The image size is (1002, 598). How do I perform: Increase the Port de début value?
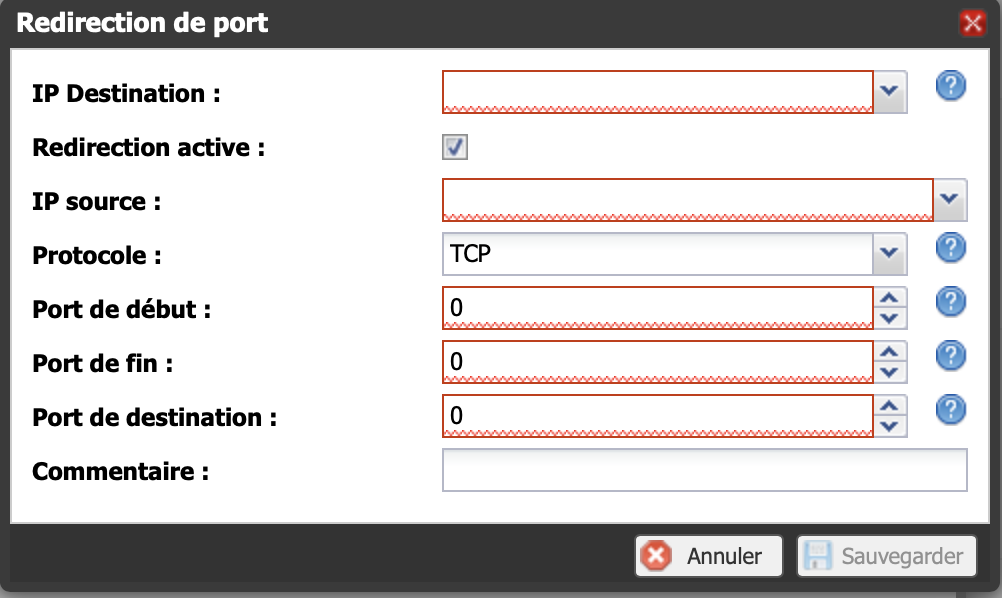(x=890, y=297)
